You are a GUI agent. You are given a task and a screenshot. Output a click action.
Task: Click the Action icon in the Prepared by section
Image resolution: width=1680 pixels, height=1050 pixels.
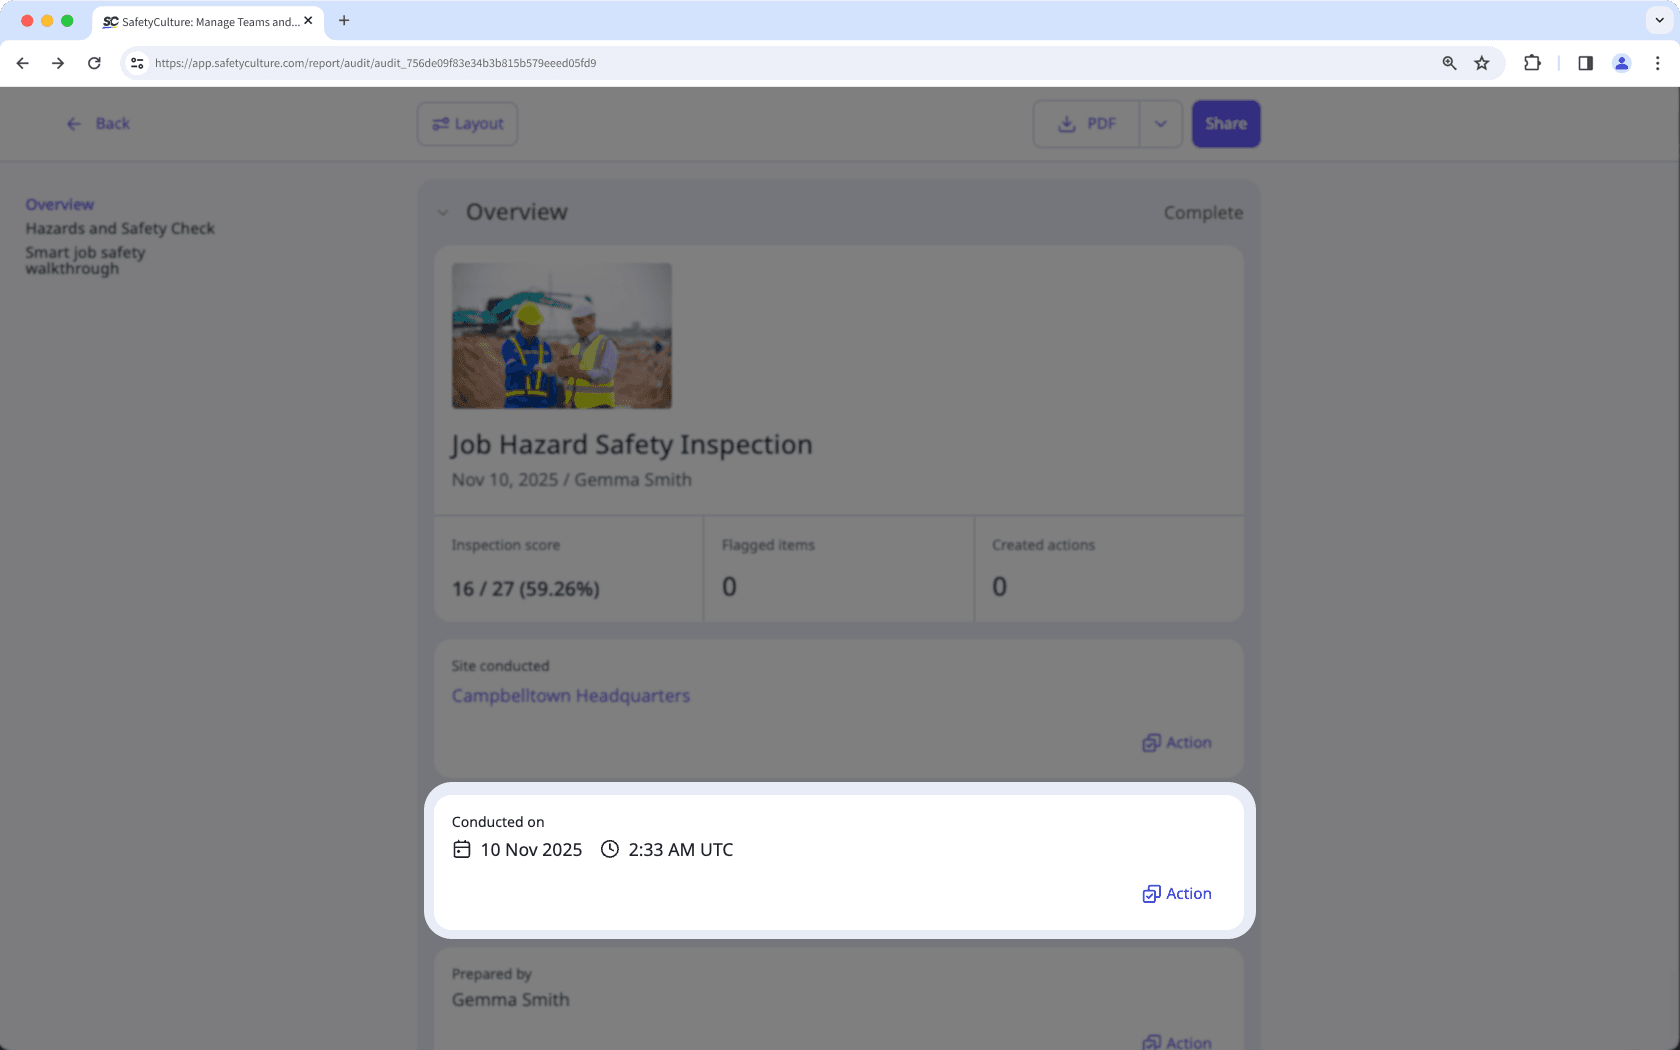[1152, 1041]
